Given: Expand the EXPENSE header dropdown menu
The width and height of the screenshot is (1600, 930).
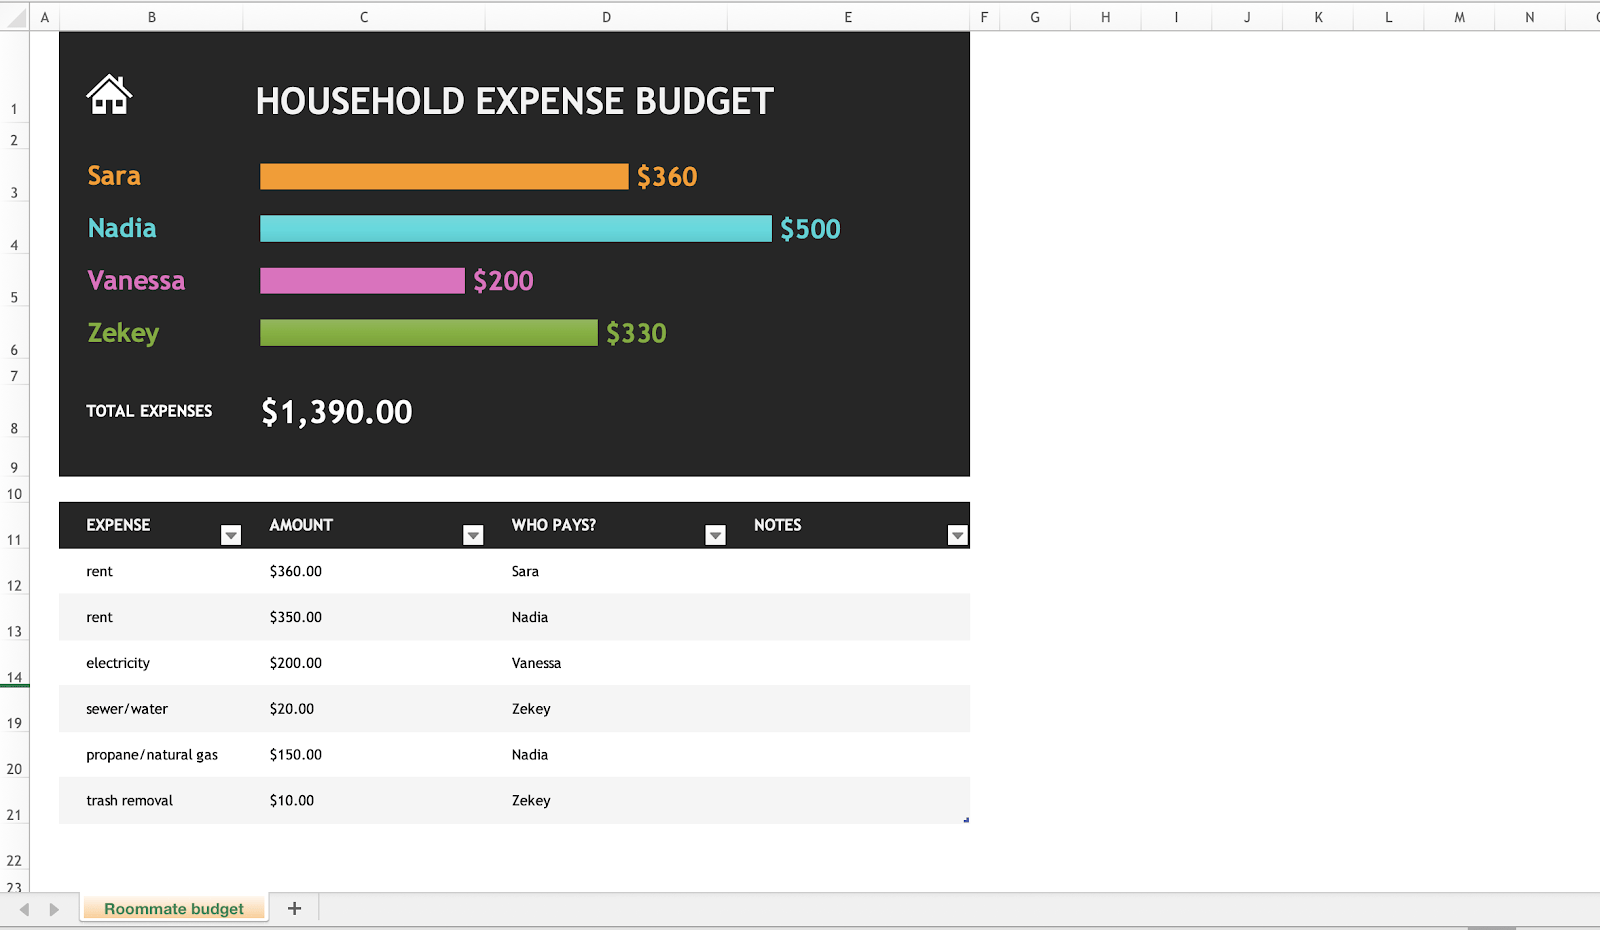Looking at the screenshot, I should 231,535.
